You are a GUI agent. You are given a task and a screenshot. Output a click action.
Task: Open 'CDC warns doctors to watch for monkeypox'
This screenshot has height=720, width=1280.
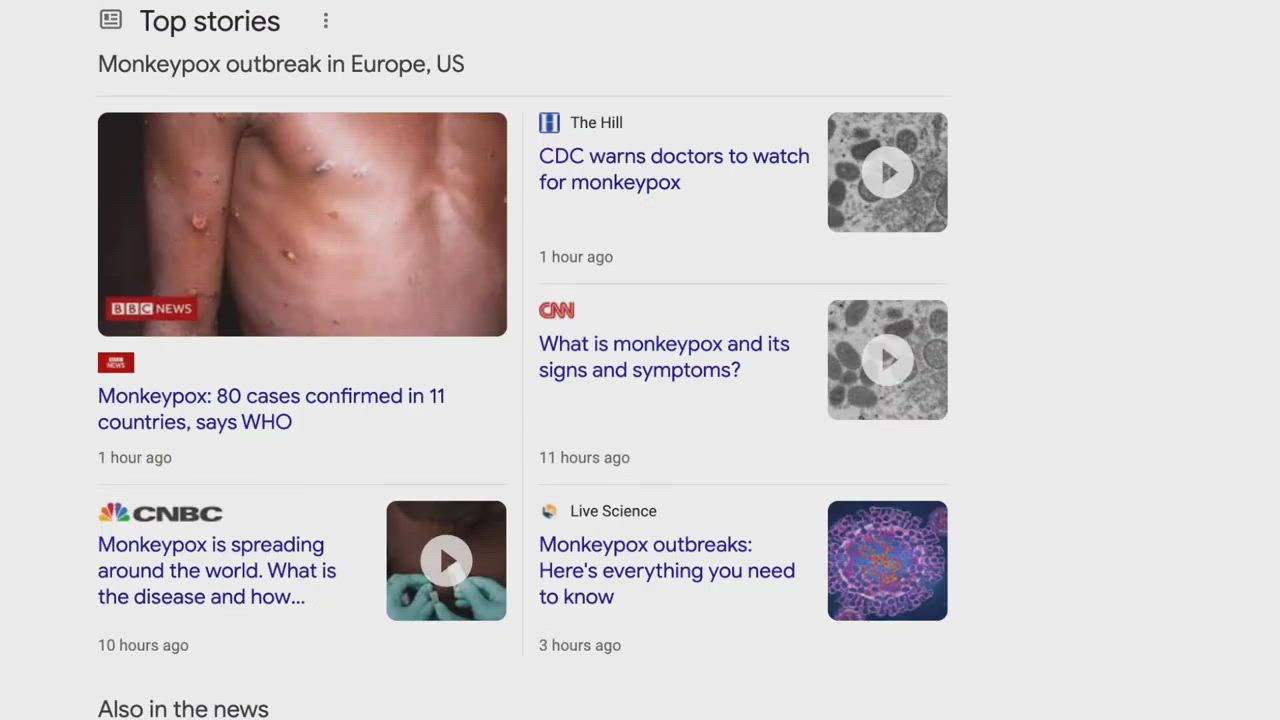[674, 169]
